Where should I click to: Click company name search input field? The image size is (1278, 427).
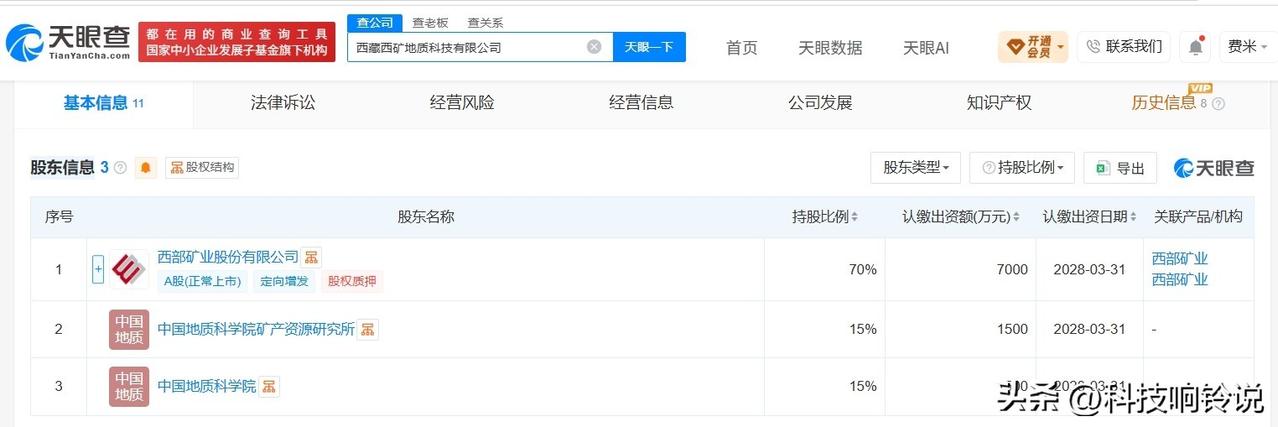tap(467, 47)
